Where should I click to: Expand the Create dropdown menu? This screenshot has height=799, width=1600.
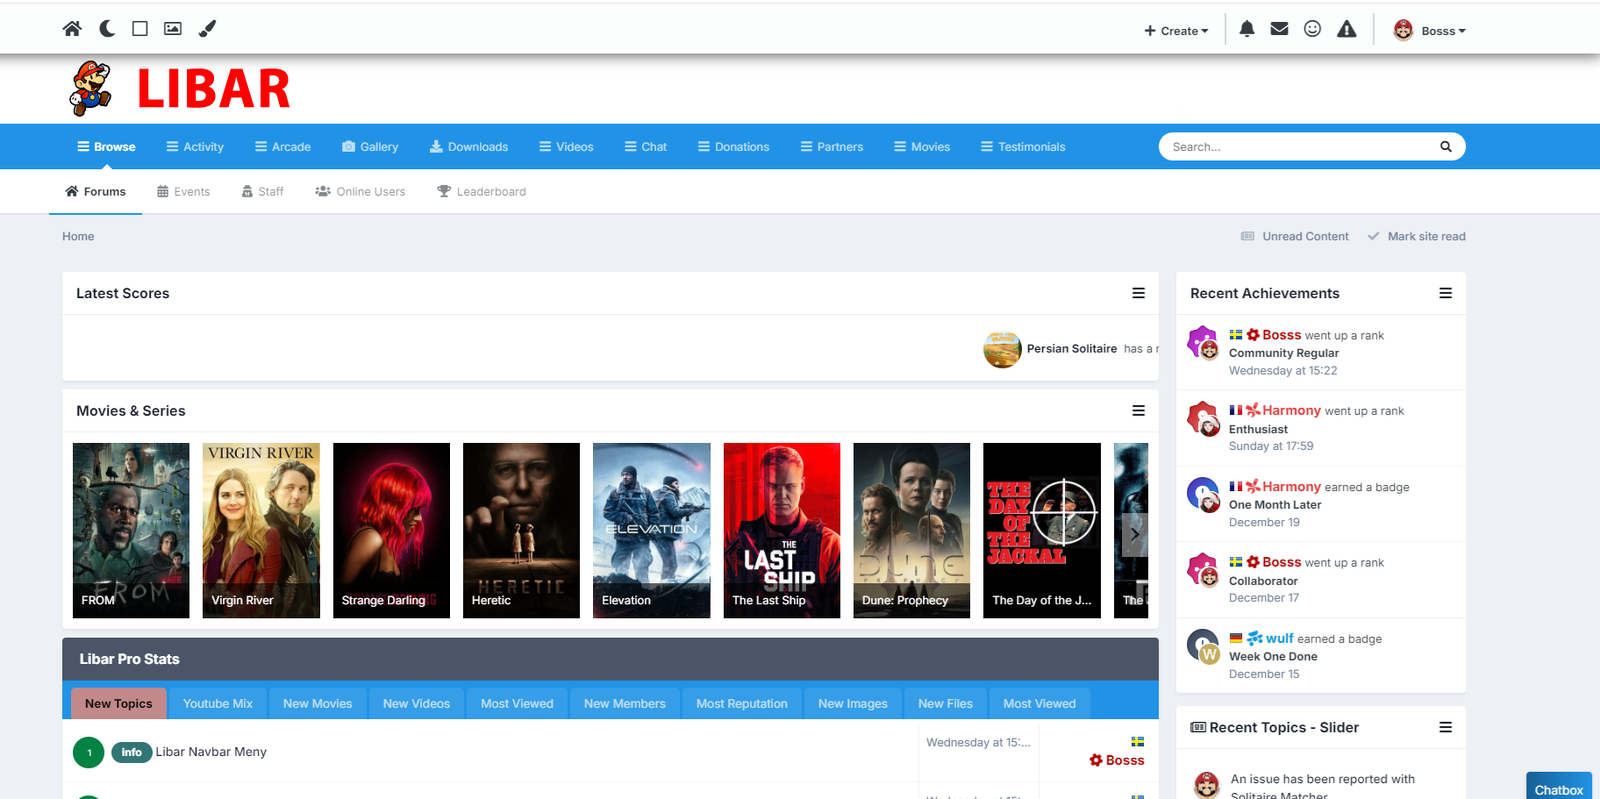1177,31
